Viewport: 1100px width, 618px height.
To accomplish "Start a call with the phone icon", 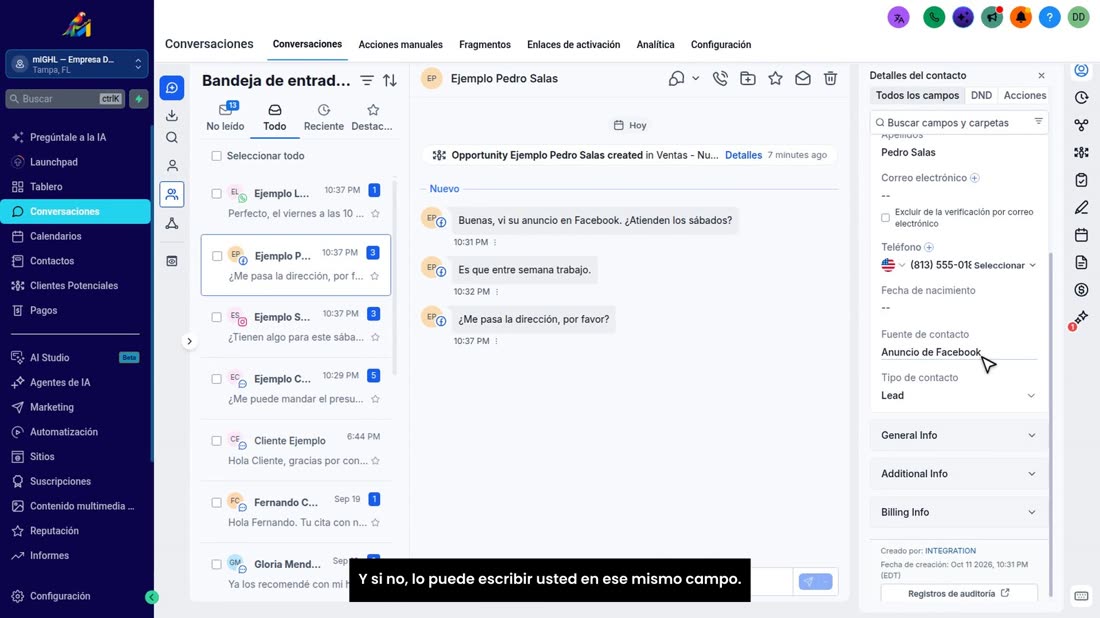I will pos(720,79).
